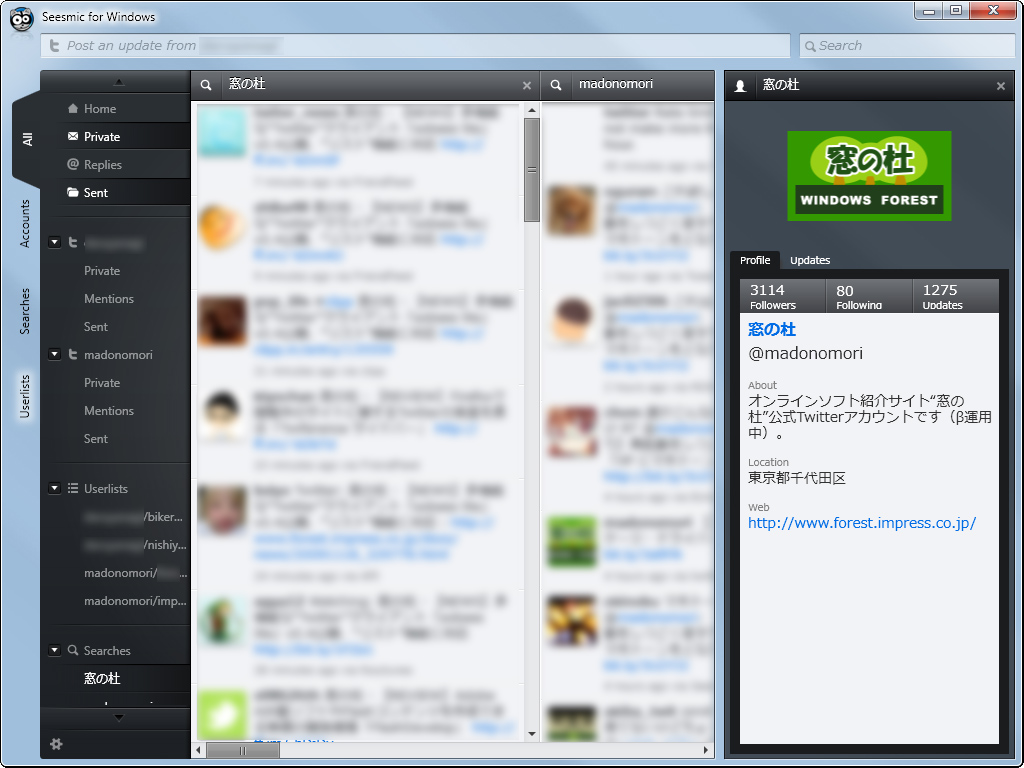Click the Userlists list icon
This screenshot has width=1024, height=768.
pos(73,488)
